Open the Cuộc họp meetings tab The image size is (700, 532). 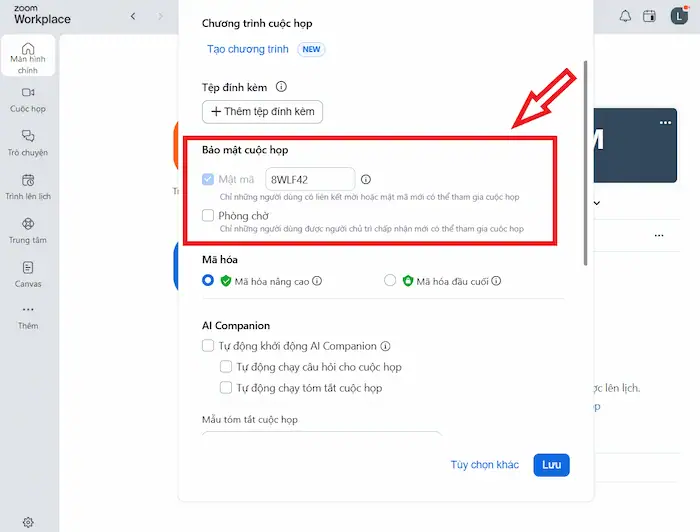(28, 100)
